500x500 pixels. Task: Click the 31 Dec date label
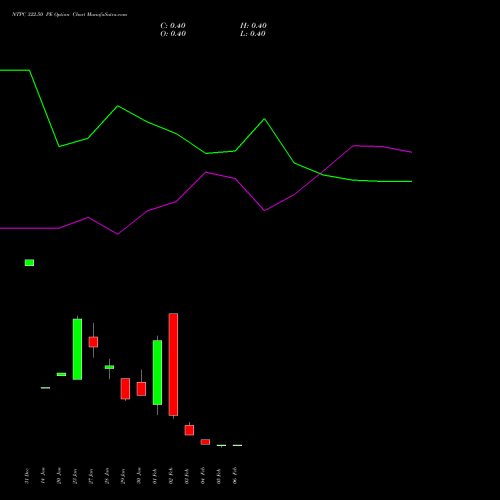pos(27,476)
